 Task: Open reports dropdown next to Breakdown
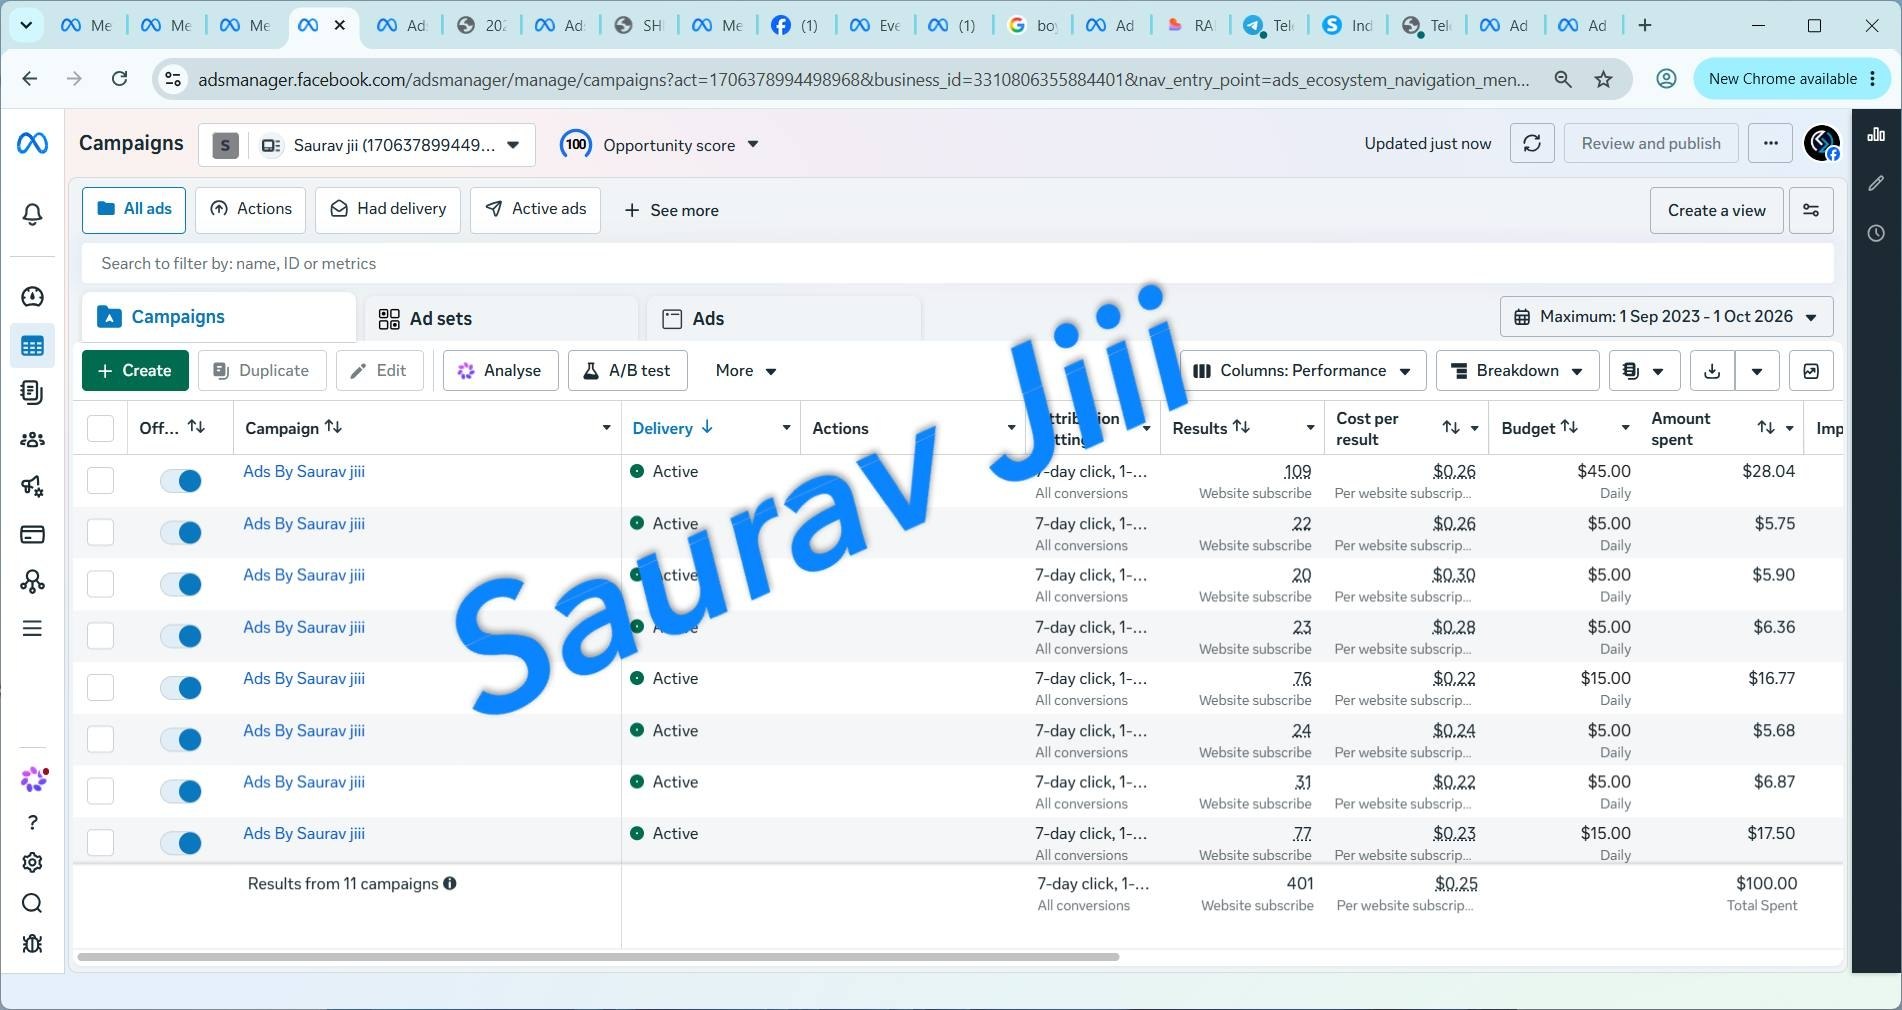pyautogui.click(x=1644, y=371)
